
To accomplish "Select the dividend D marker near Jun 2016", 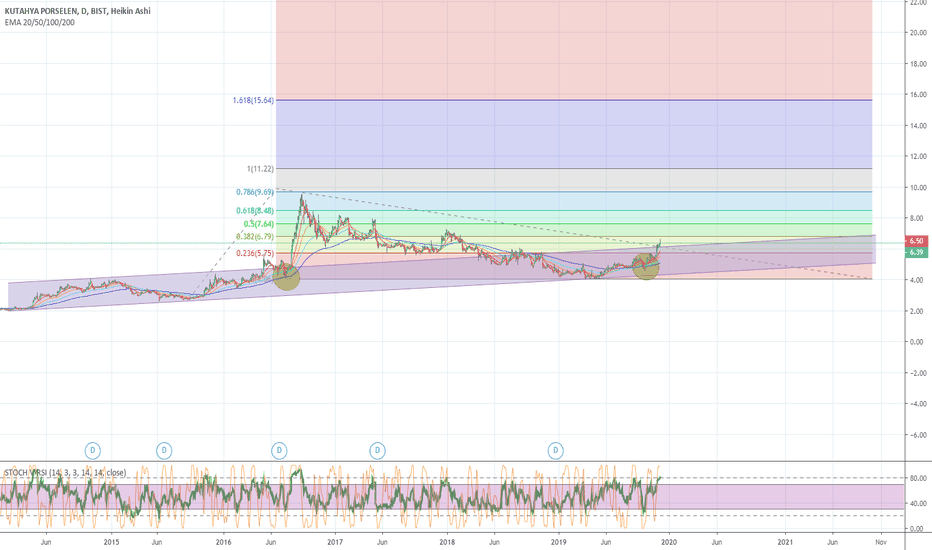I will (x=279, y=451).
